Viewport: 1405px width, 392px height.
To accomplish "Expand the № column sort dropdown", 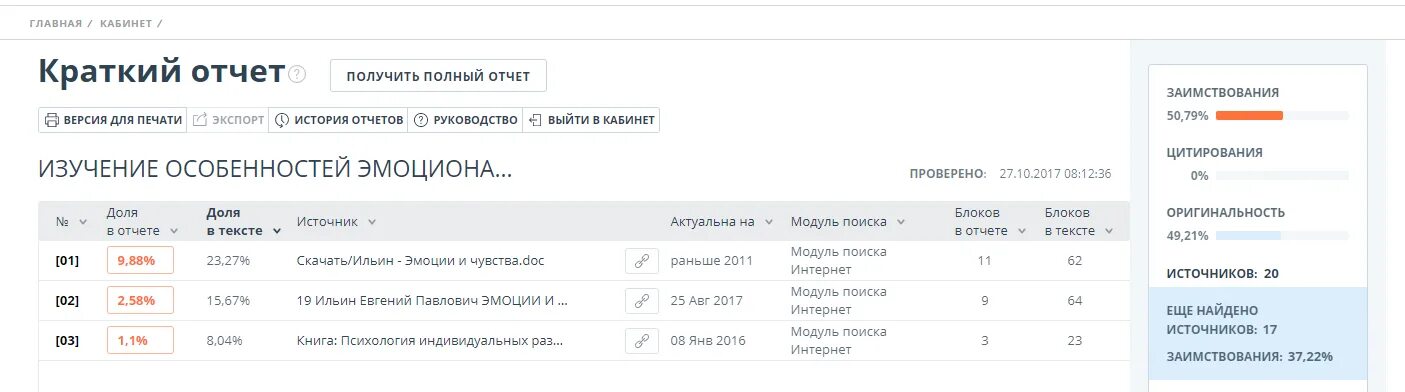I will (83, 222).
